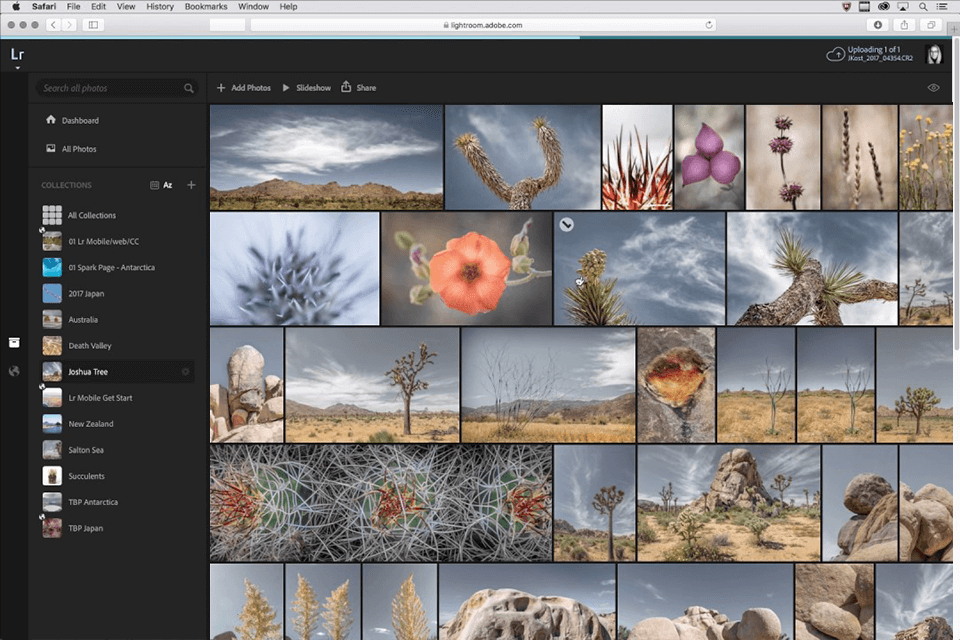The height and width of the screenshot is (640, 960).
Task: Open the 2017 Japan collection
Action: (x=73, y=293)
